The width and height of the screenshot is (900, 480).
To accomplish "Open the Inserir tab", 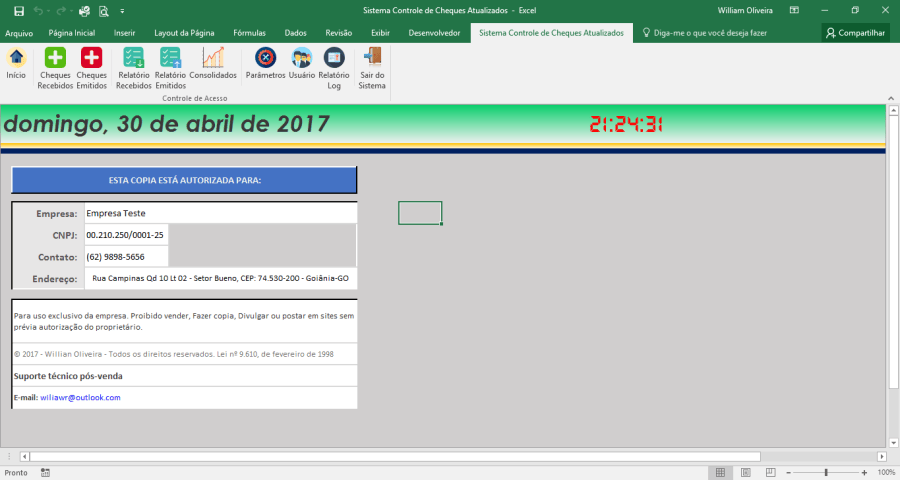I will tap(125, 33).
